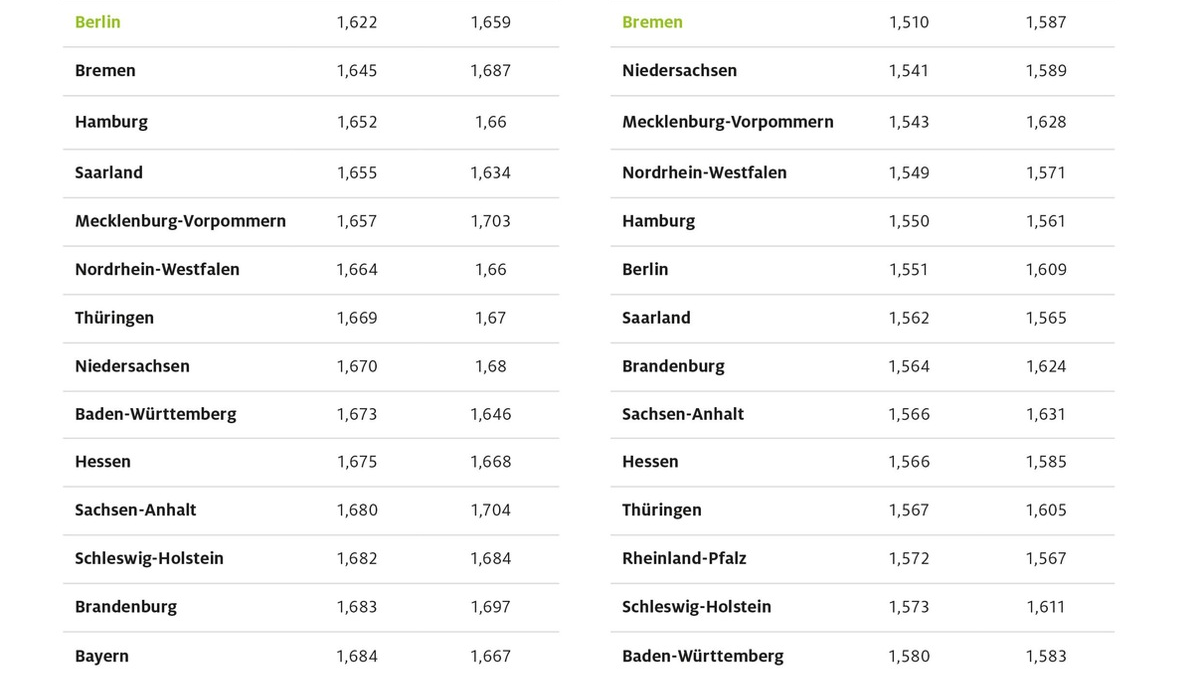Click the Thüringen label next to 1,669
1200x675 pixels.
pyautogui.click(x=114, y=318)
